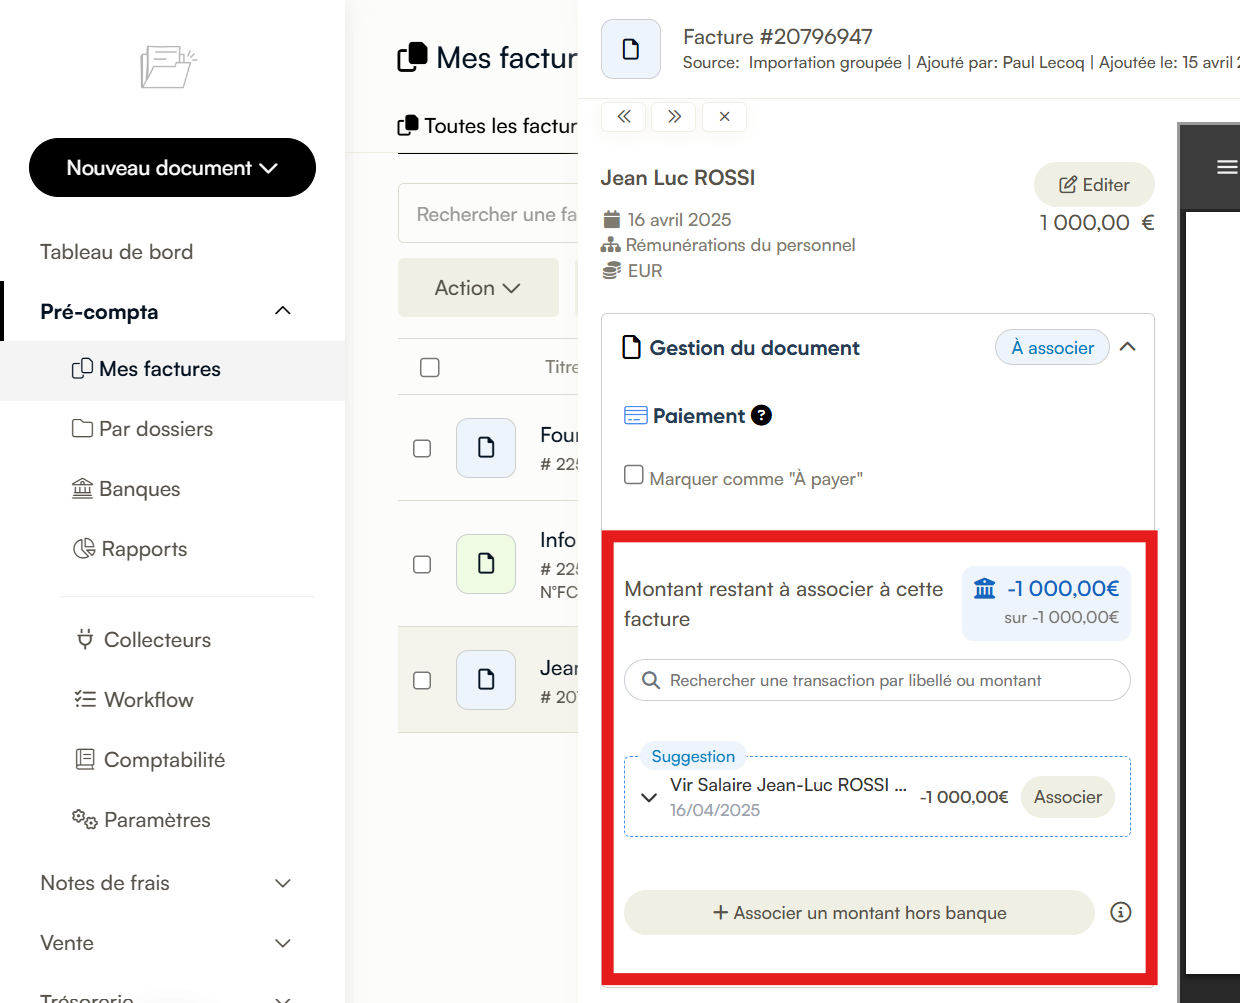Tick the checkbox for the Four invoice row
The width and height of the screenshot is (1240, 1003).
coord(422,448)
